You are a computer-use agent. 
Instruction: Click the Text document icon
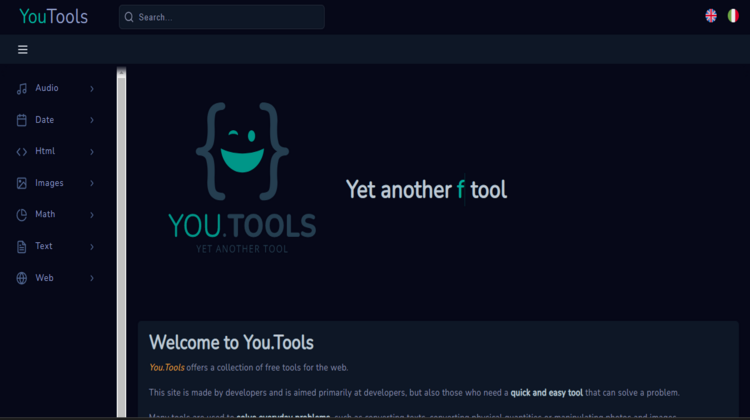tap(22, 246)
